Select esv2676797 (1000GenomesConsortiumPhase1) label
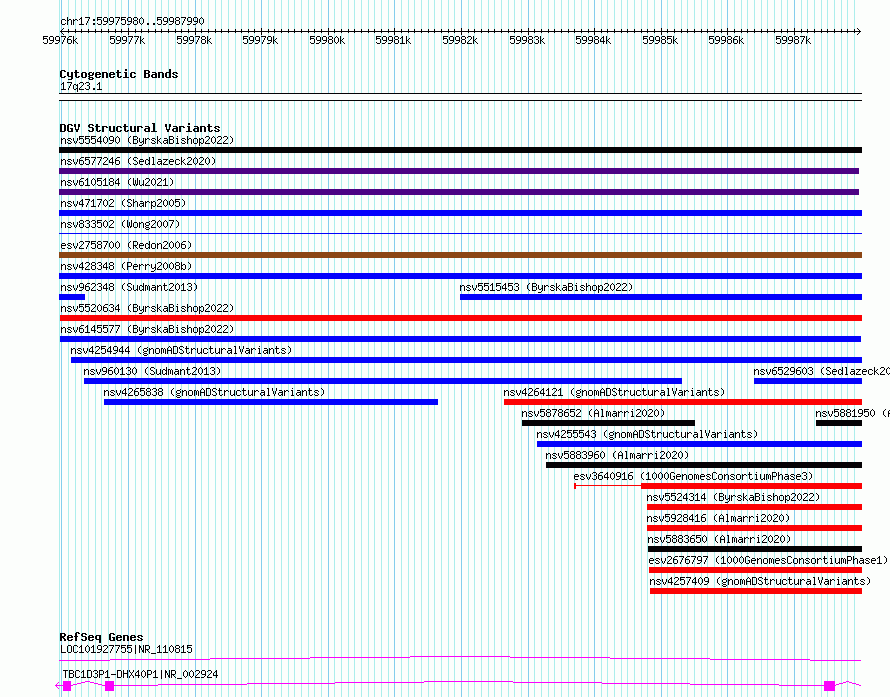The height and width of the screenshot is (697, 890). (768, 560)
